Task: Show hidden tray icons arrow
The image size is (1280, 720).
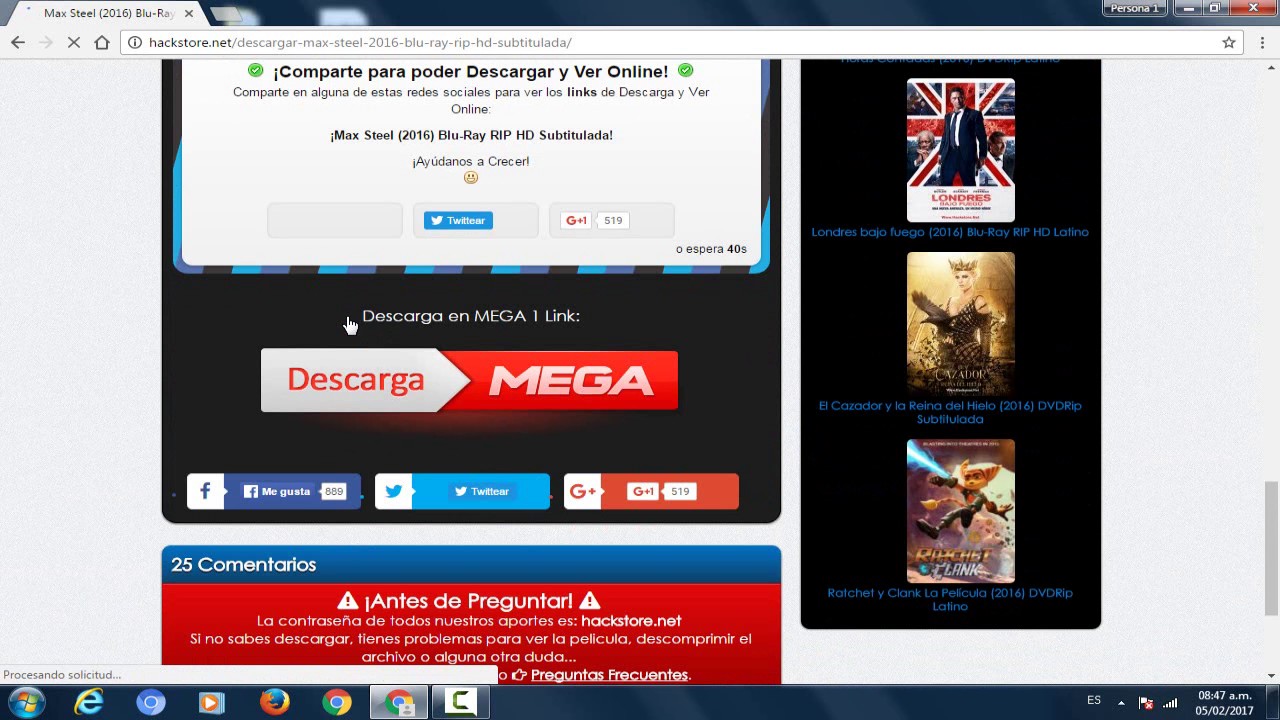Action: click(x=1121, y=702)
